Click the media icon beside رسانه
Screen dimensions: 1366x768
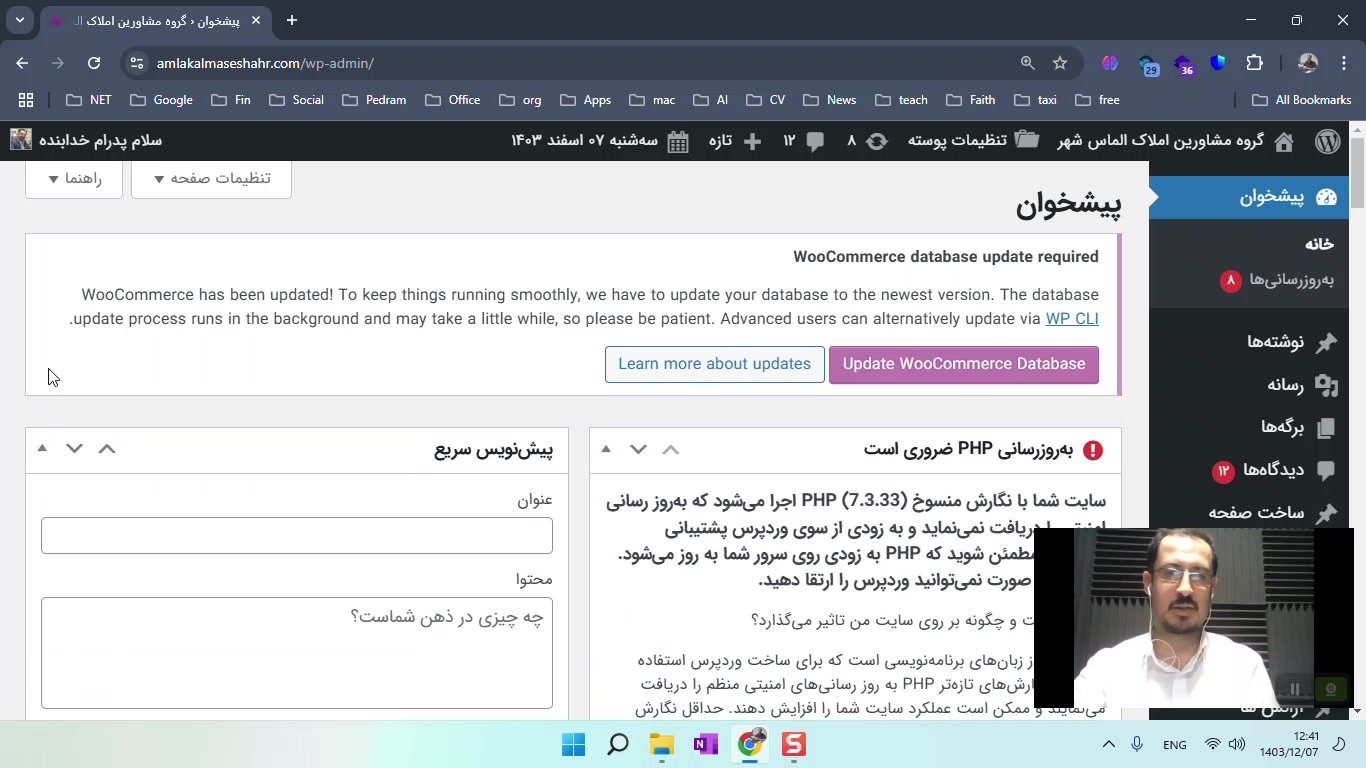point(1327,385)
